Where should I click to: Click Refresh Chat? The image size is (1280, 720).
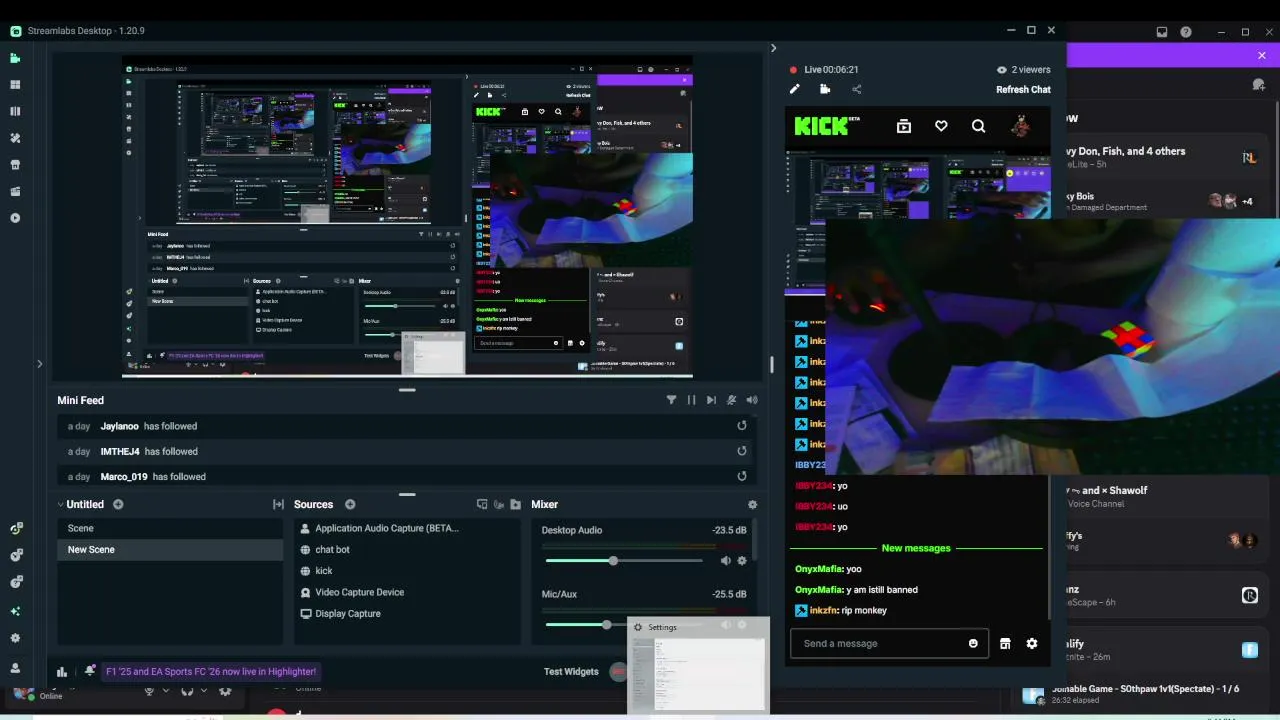pos(1023,90)
